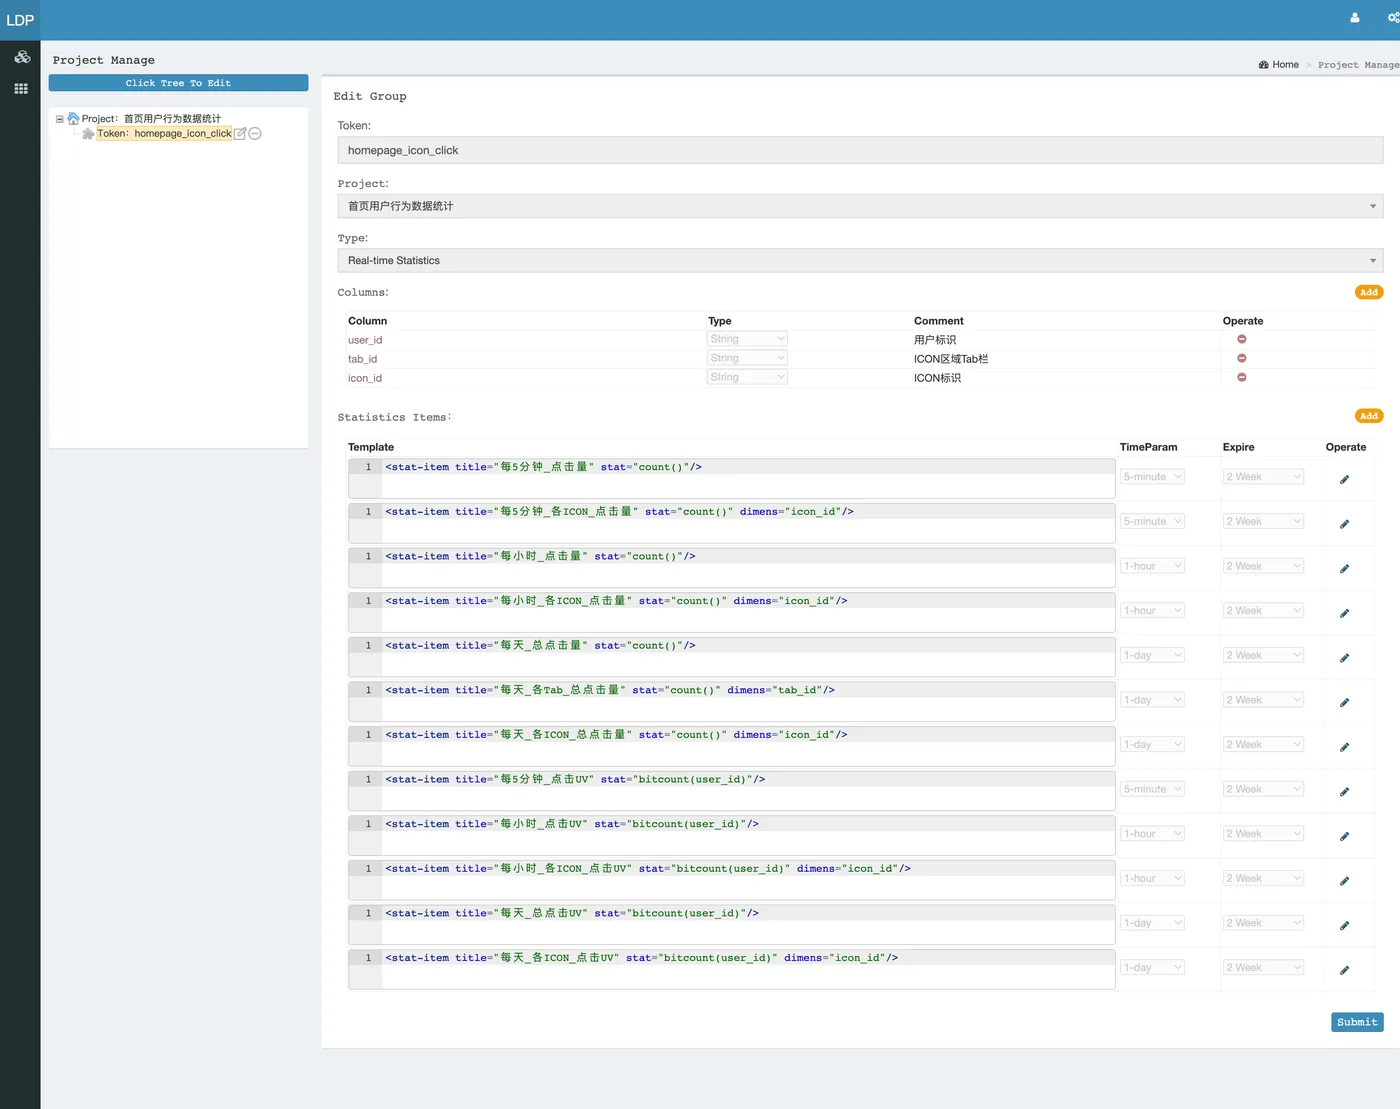
Task: Delete the tab_id column with minus icon
Action: click(1242, 358)
